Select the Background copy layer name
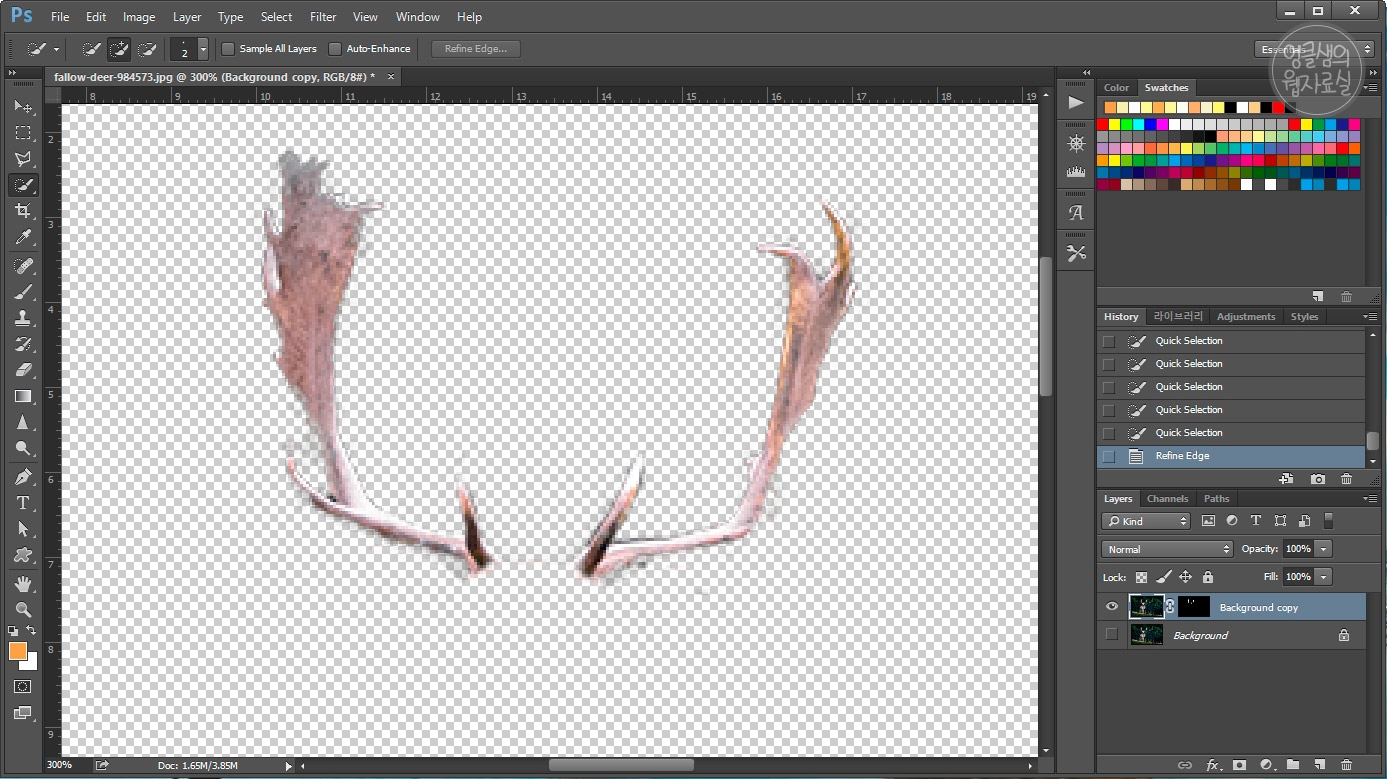The height and width of the screenshot is (779, 1387). tap(1259, 607)
